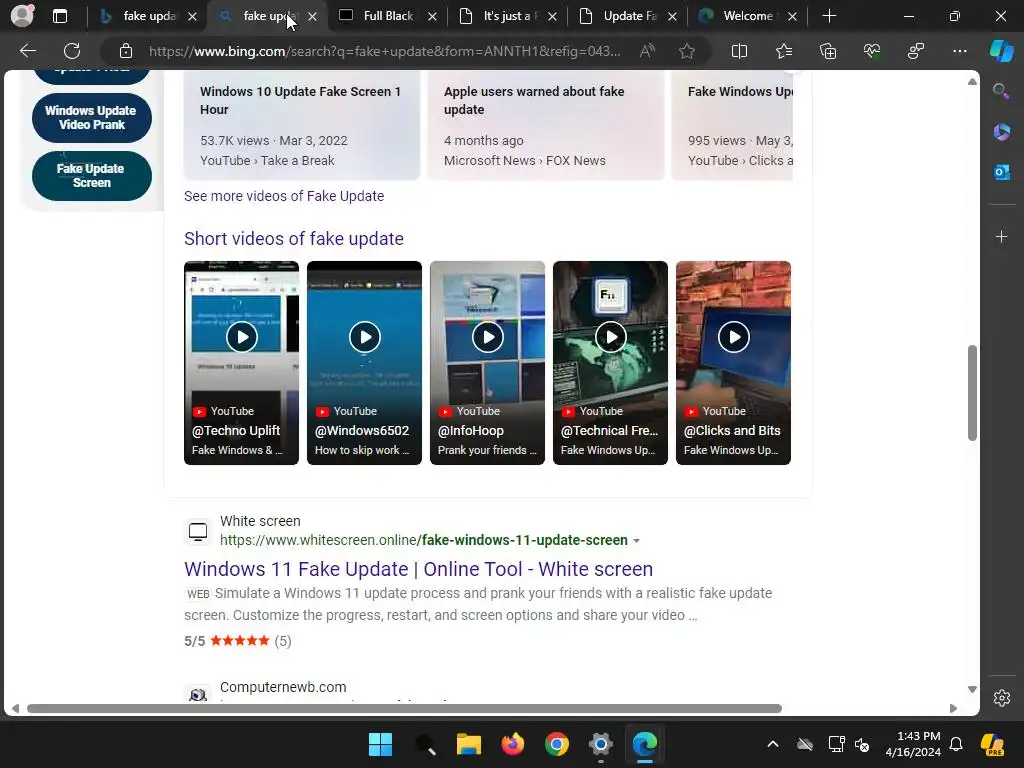View site information lock icon
Image resolution: width=1024 pixels, height=768 pixels.
126,51
